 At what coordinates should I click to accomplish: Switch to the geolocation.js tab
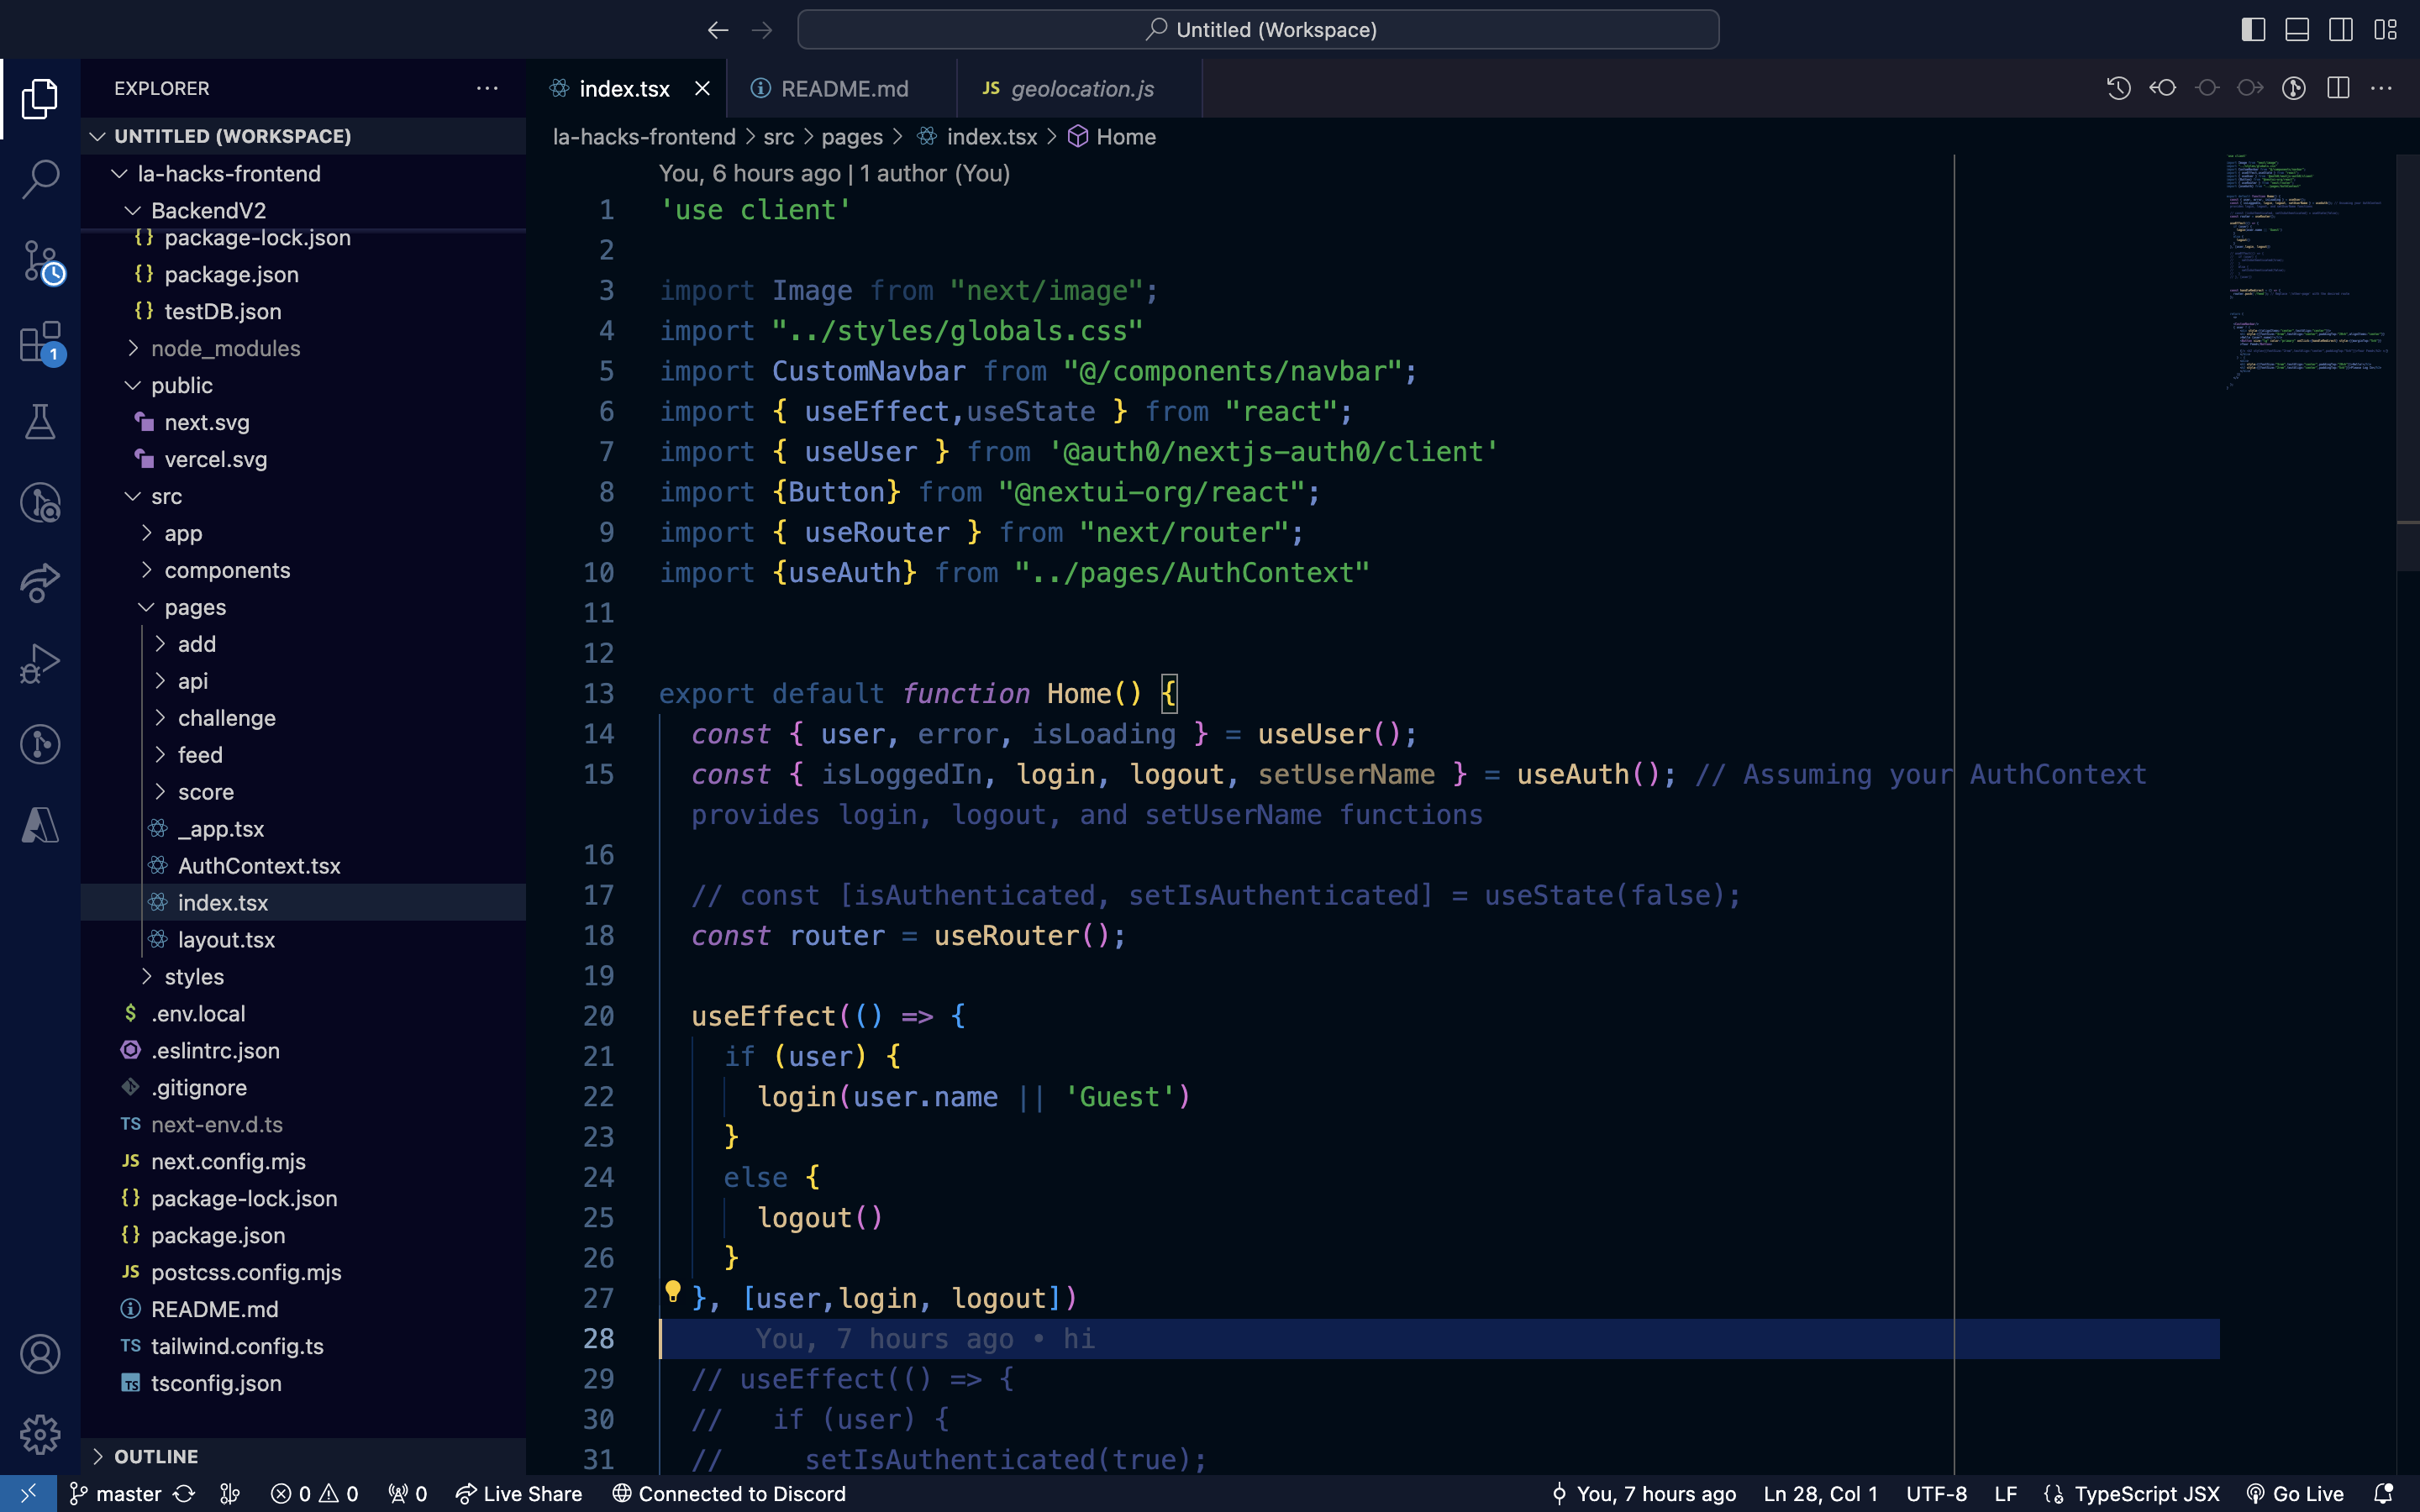pos(1081,88)
